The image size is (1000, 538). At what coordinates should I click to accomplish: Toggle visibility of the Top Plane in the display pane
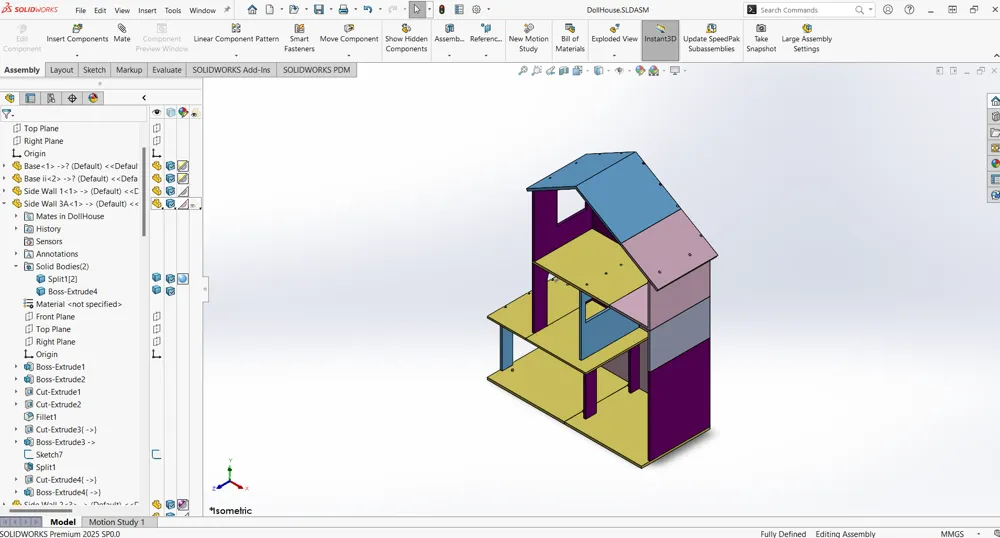click(156, 128)
